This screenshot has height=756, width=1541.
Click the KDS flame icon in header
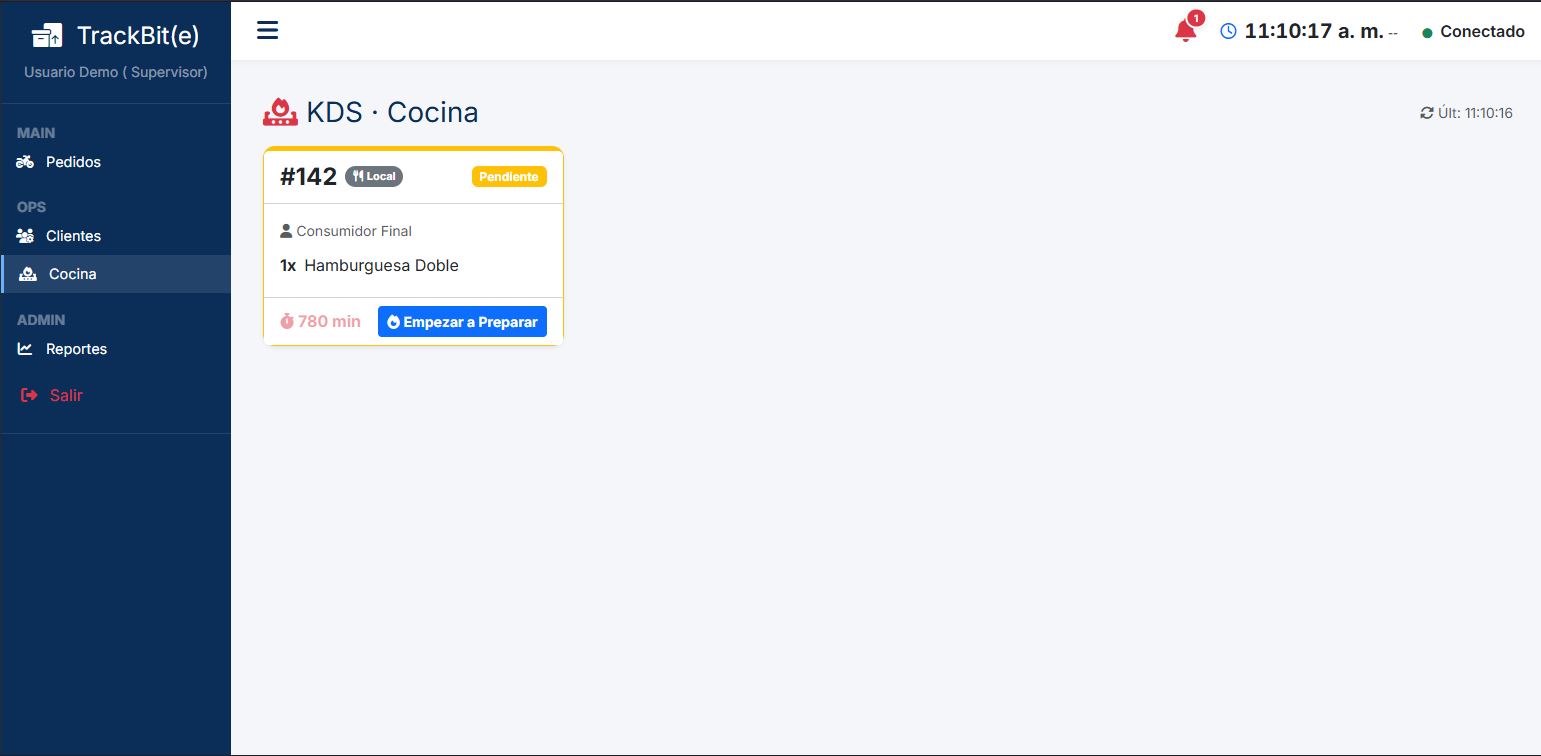(279, 110)
